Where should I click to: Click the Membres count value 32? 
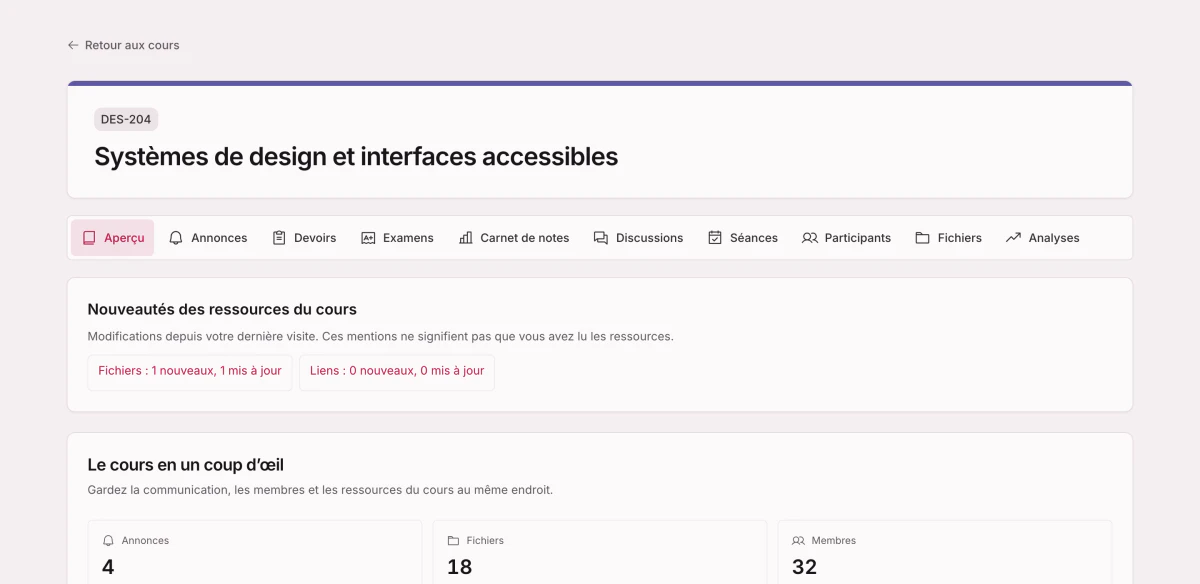804,567
